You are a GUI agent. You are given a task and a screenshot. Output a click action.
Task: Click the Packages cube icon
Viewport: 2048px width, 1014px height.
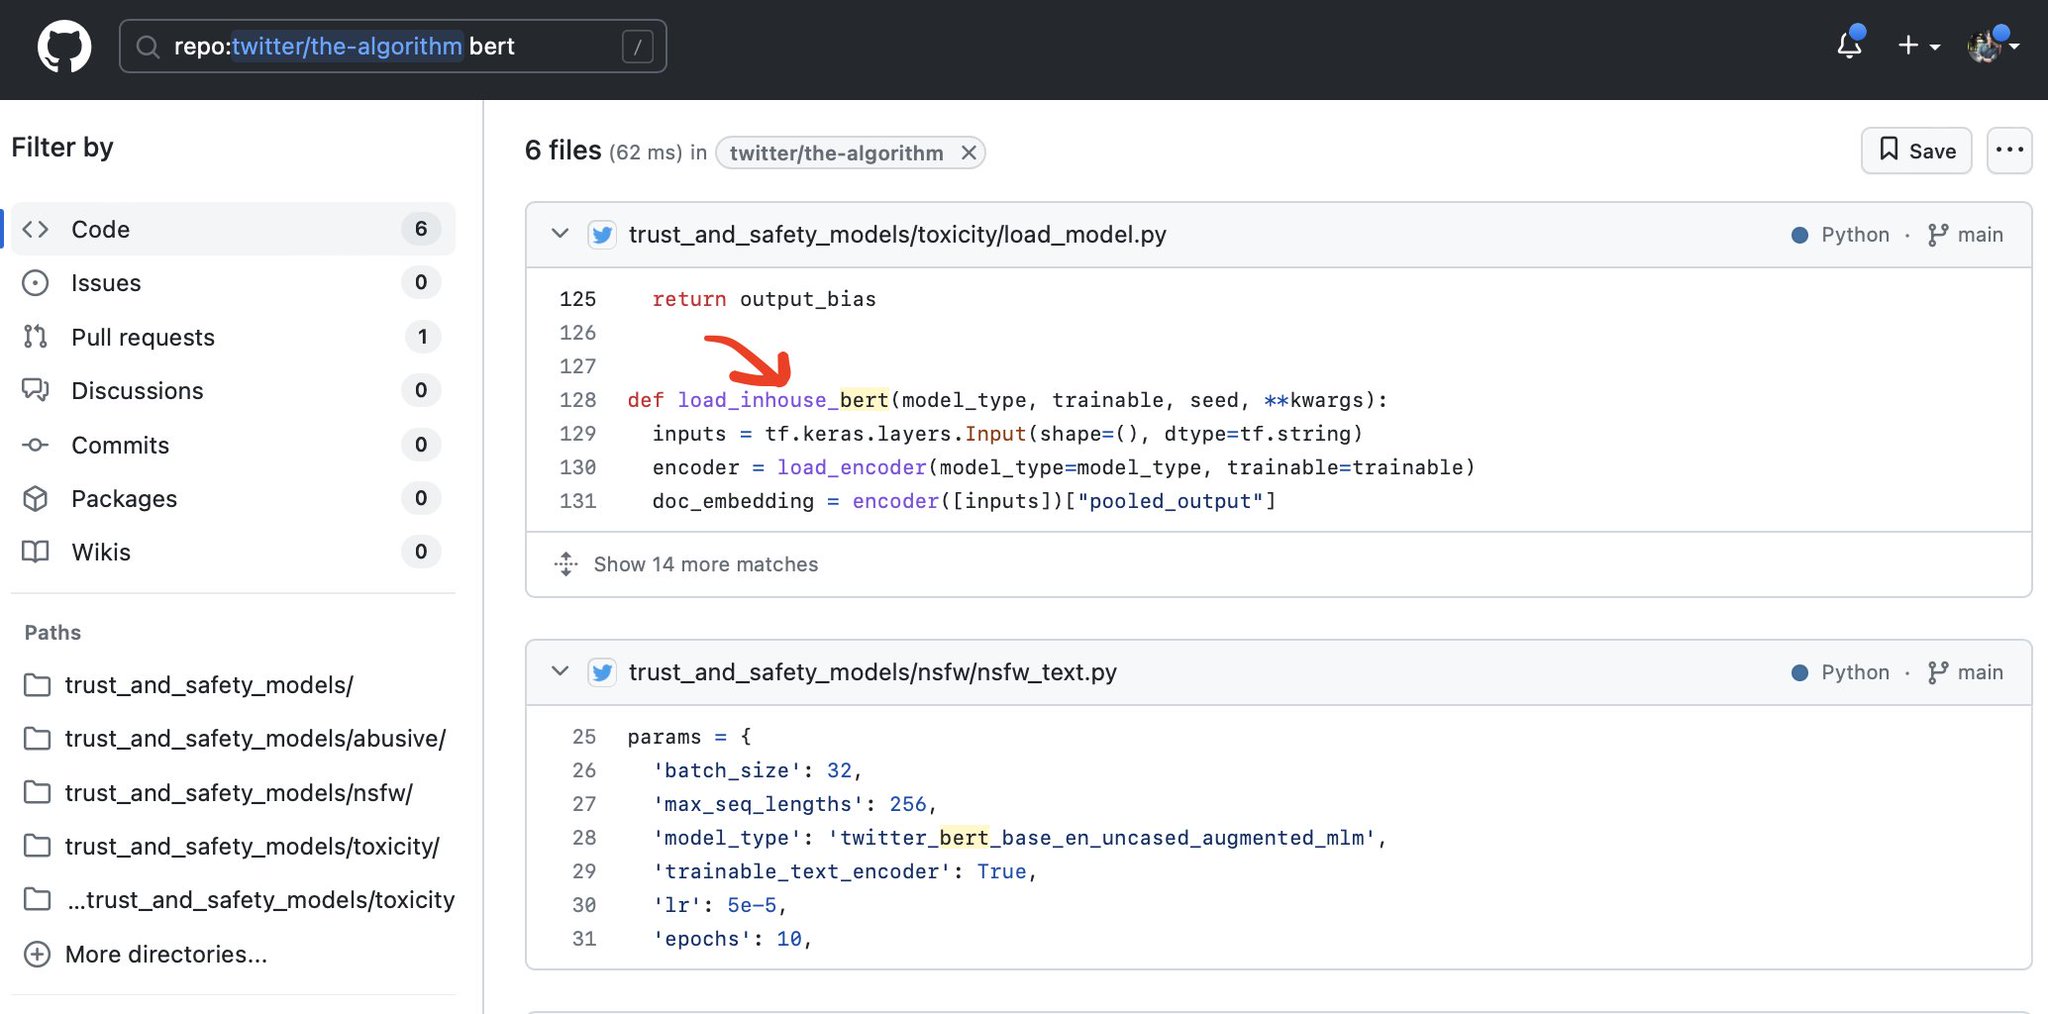point(35,498)
